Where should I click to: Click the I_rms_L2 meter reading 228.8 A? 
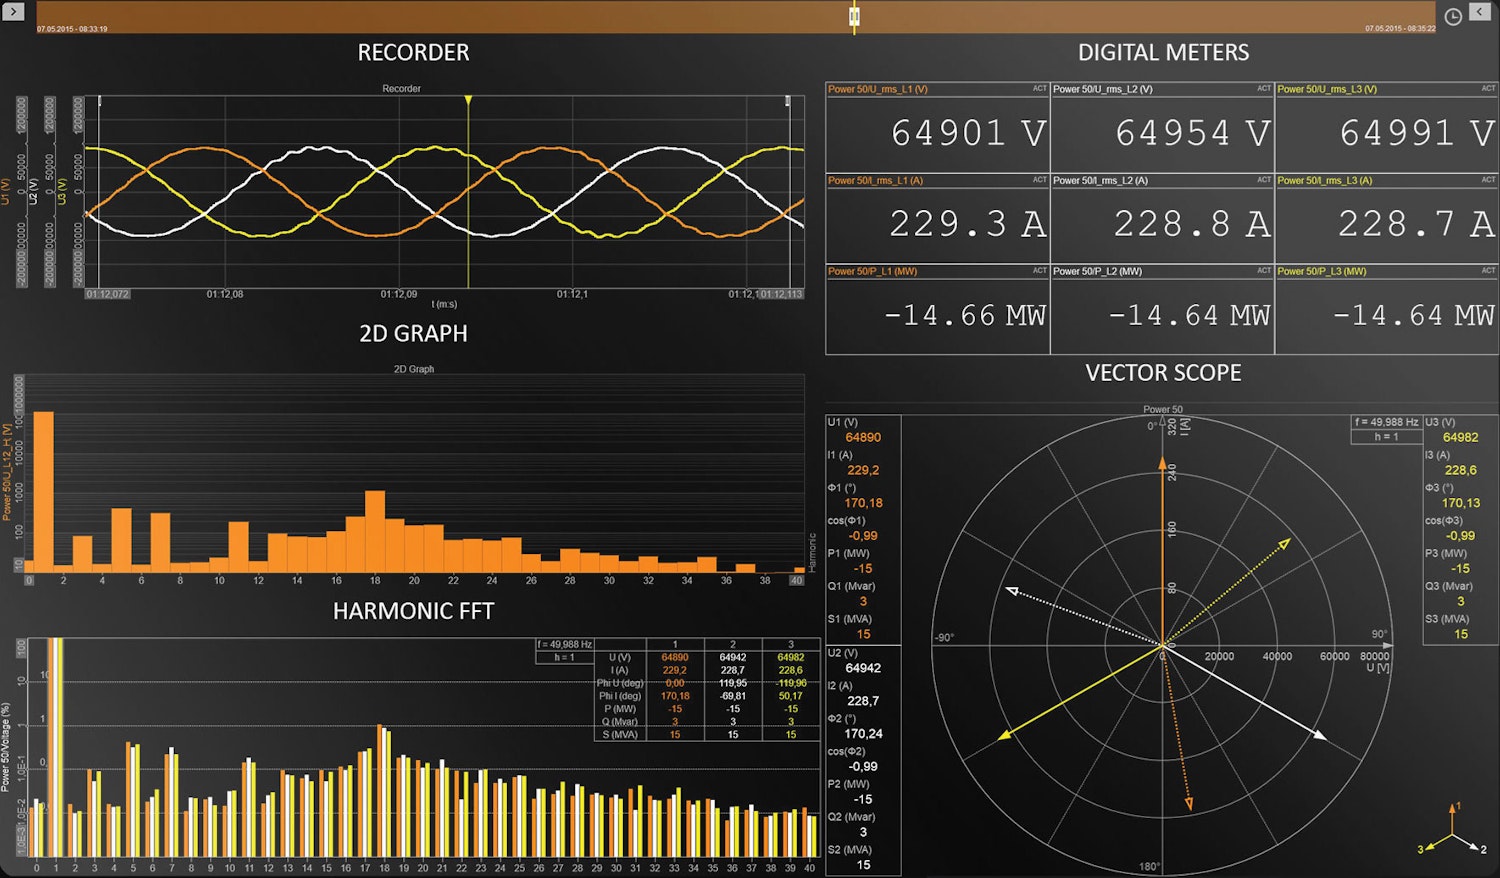pyautogui.click(x=1192, y=224)
